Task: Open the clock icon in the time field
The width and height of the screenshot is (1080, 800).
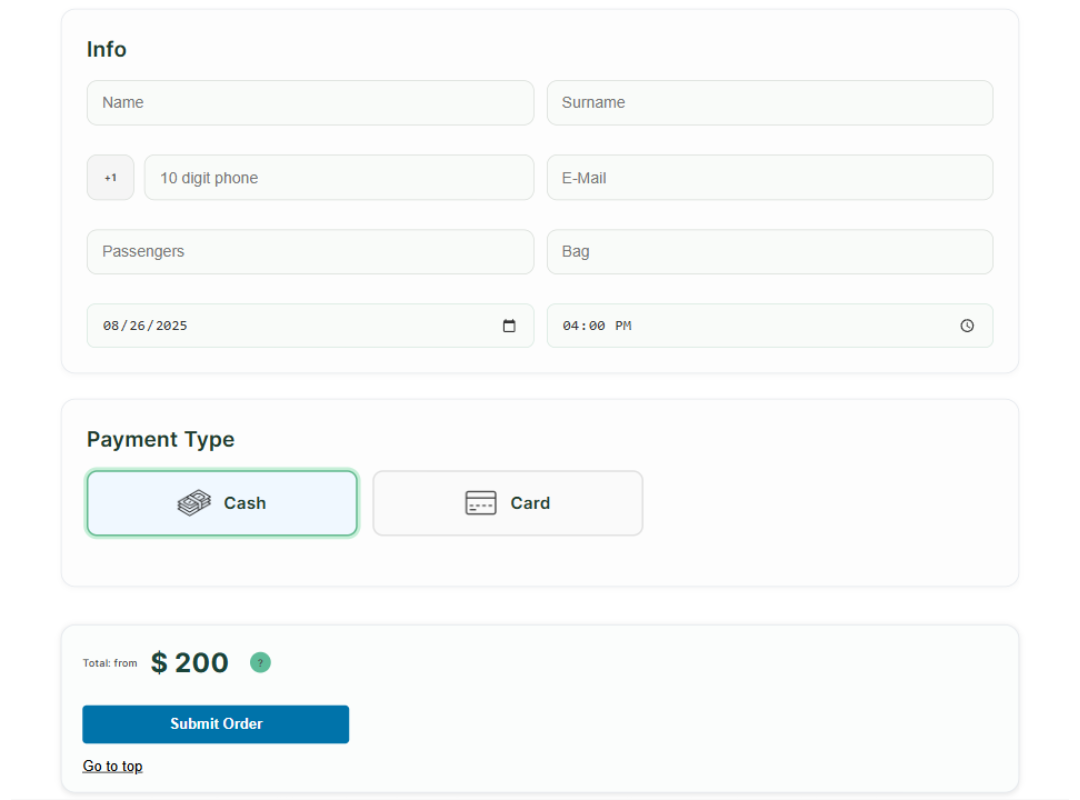Action: pos(966,325)
